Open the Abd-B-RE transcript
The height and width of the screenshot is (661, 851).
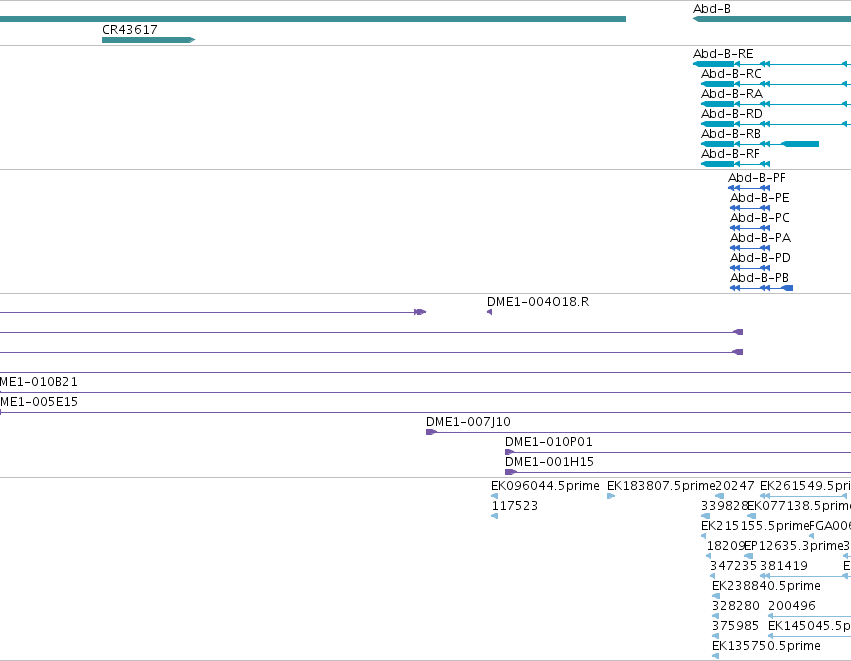coord(772,64)
